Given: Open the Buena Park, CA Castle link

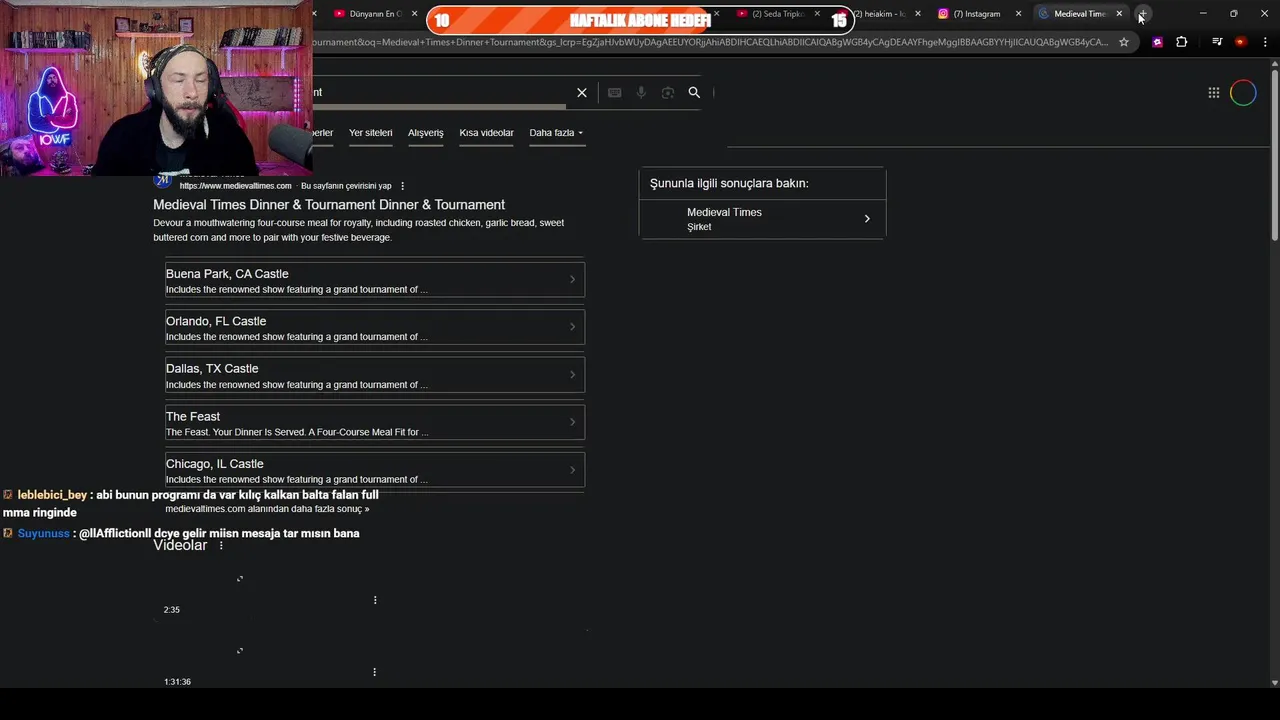Looking at the screenshot, I should (227, 274).
